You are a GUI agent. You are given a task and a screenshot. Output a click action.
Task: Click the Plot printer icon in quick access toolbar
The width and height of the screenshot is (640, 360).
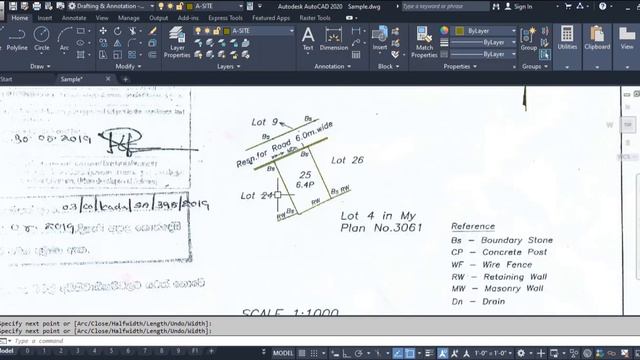pyautogui.click(x=37, y=6)
